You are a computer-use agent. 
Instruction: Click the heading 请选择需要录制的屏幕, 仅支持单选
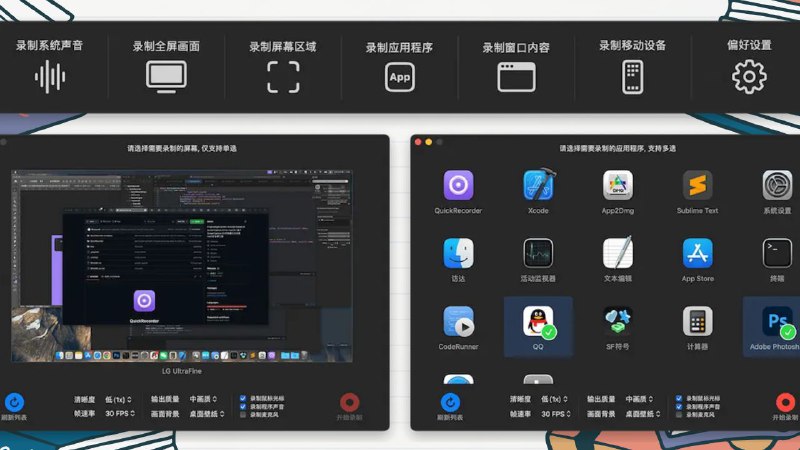(x=182, y=148)
